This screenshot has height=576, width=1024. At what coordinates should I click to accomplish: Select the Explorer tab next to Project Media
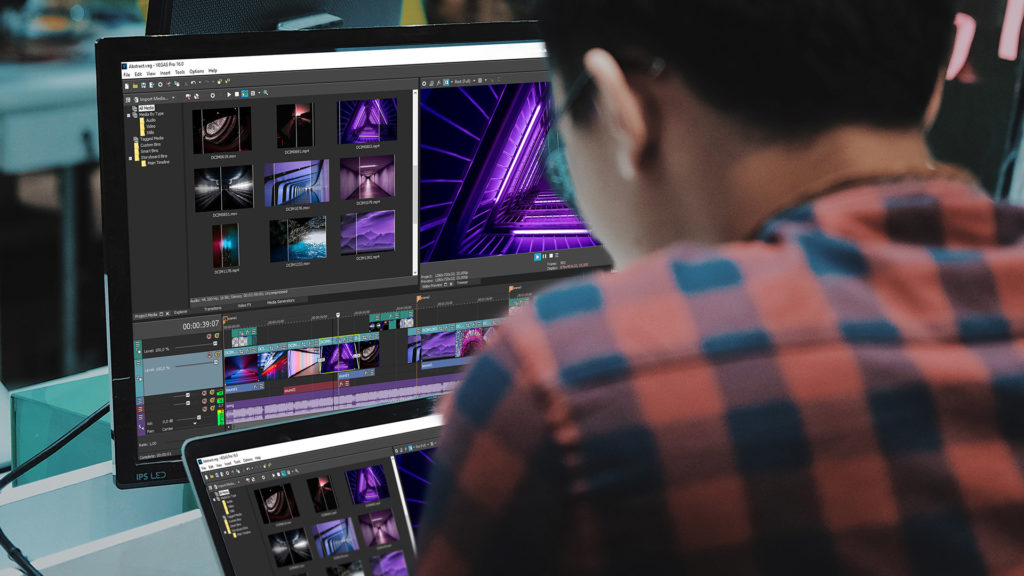[180, 313]
